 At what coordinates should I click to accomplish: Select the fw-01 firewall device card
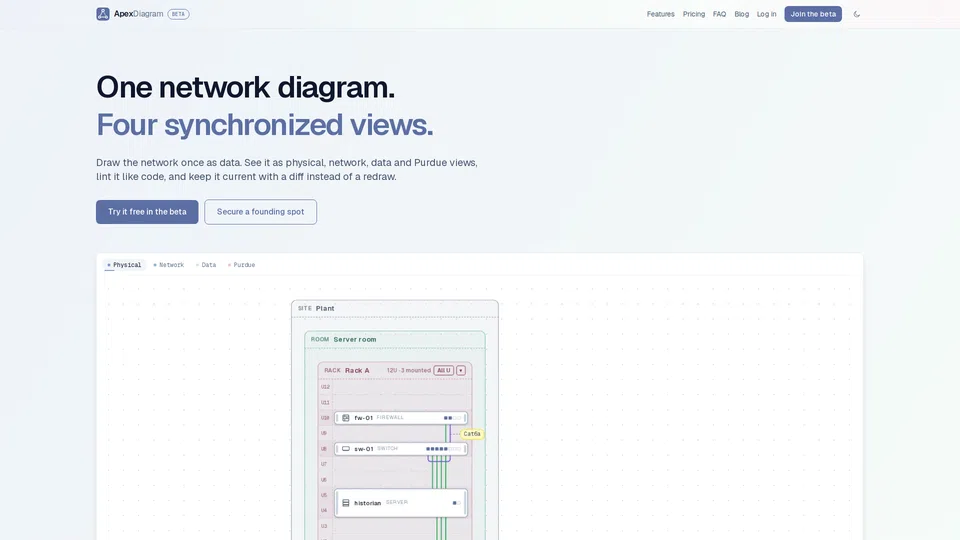[401, 418]
